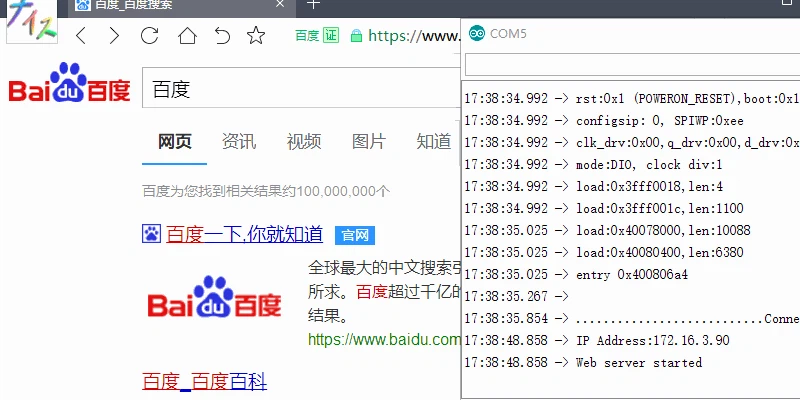
Task: Click the load:0x3fff0018,len:4 line
Action: tap(593, 187)
